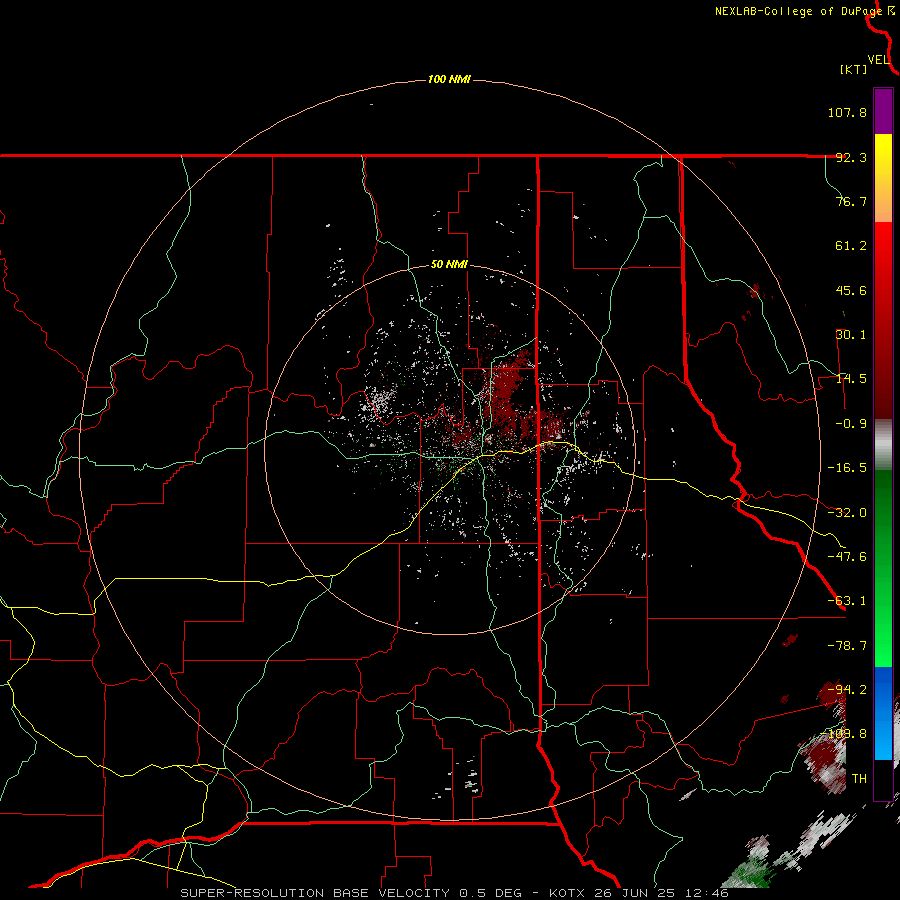Click the -47.6 scale value

(x=847, y=557)
